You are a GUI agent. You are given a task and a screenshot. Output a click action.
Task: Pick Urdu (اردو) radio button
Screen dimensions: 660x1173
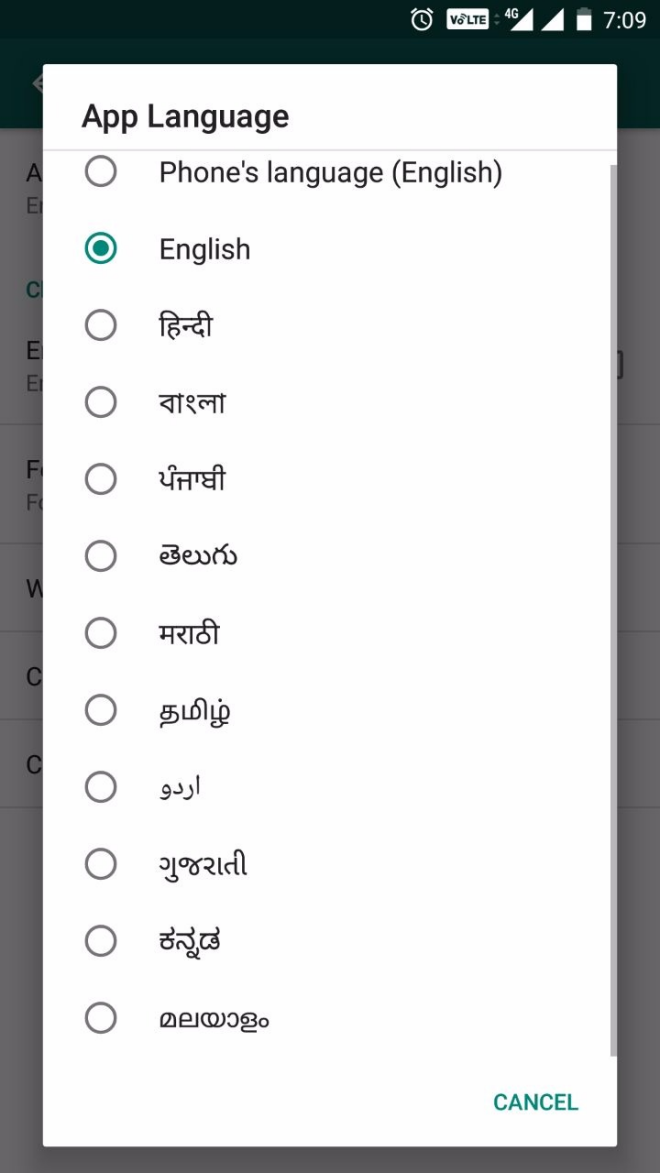tap(101, 788)
